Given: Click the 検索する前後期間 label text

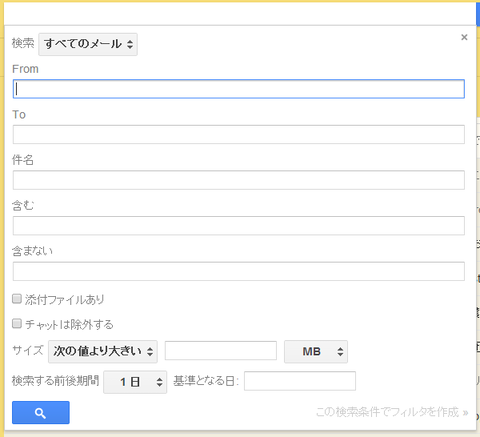Looking at the screenshot, I should pyautogui.click(x=55, y=381).
